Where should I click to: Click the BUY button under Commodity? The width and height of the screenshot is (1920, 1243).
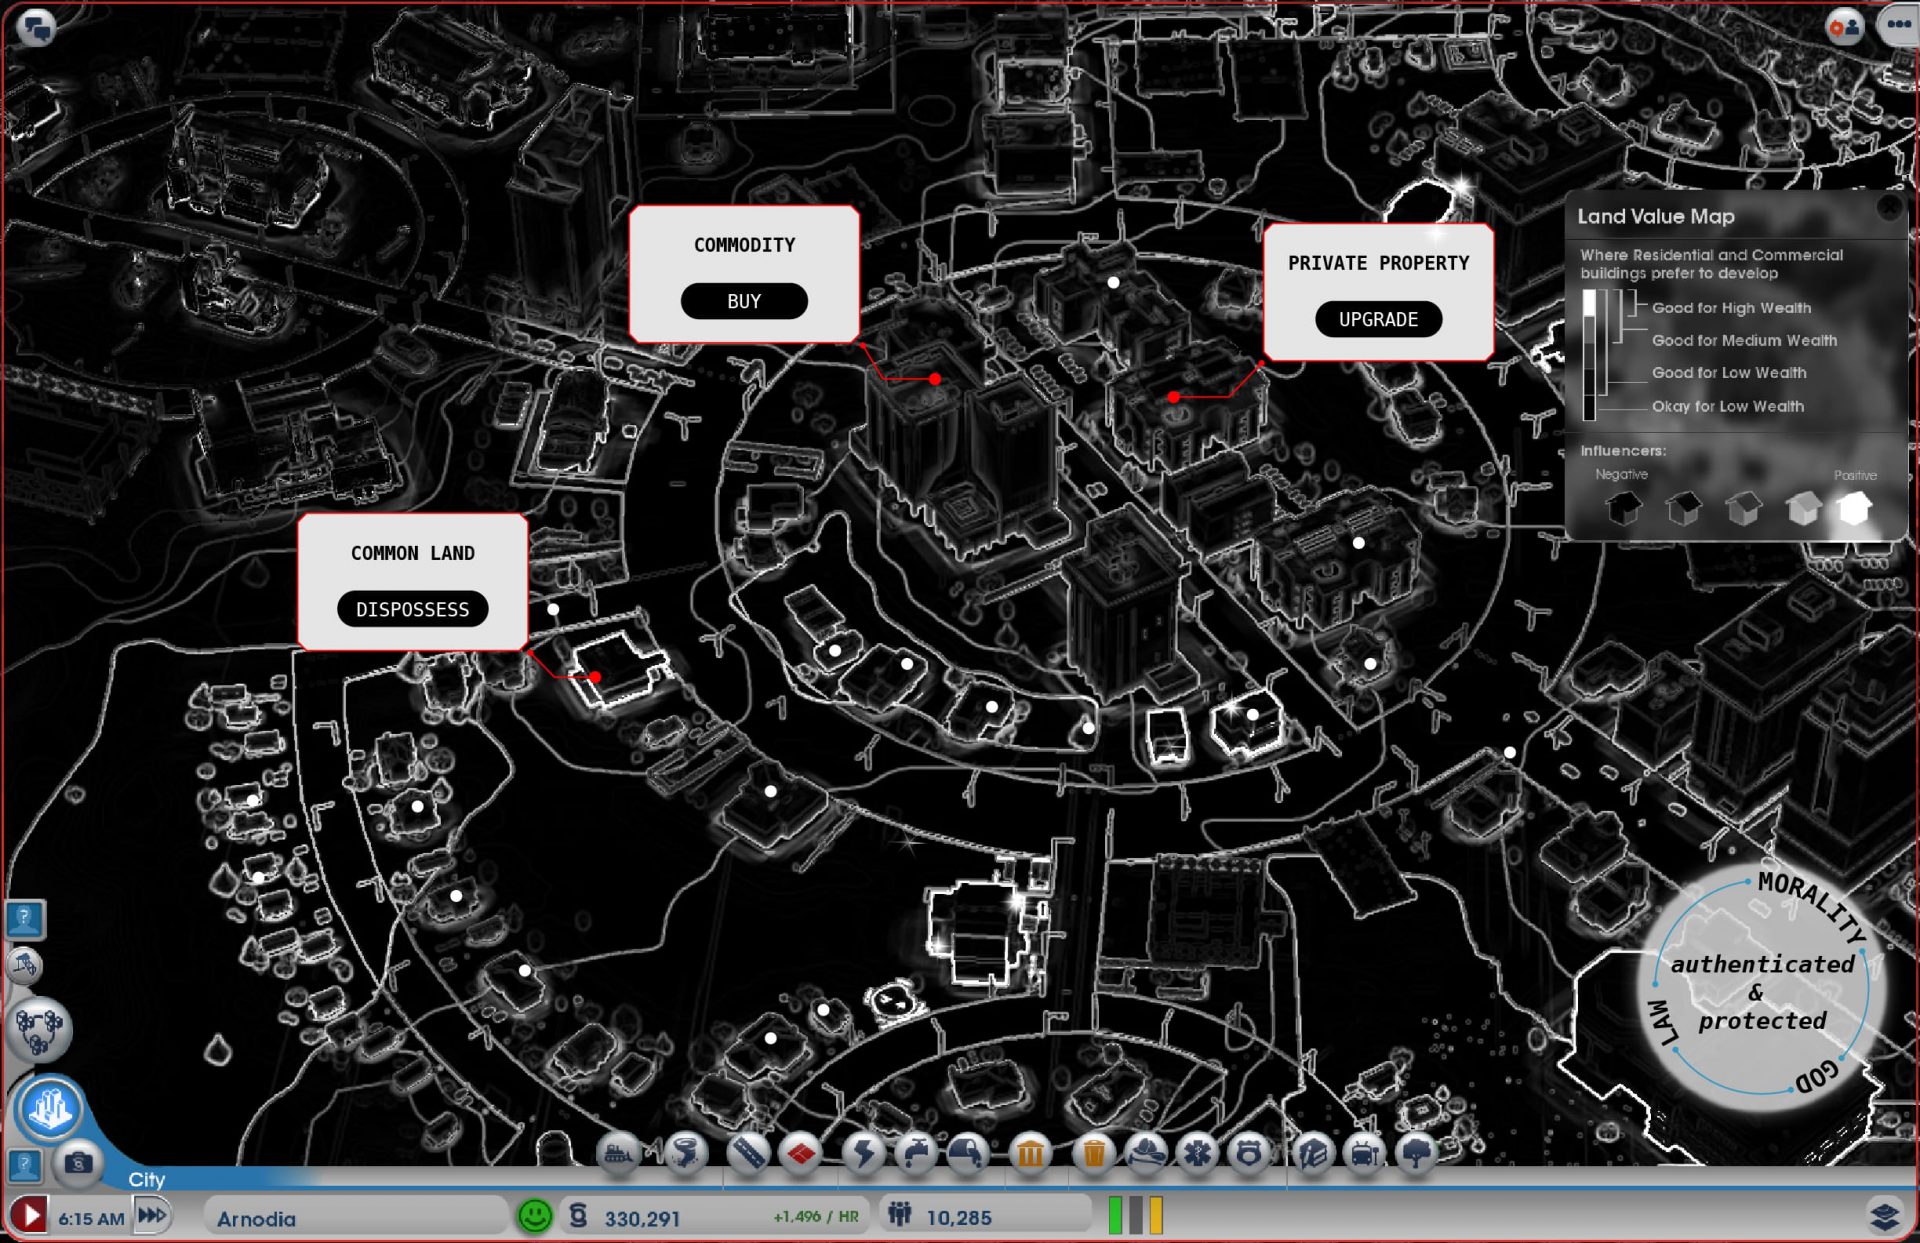744,301
